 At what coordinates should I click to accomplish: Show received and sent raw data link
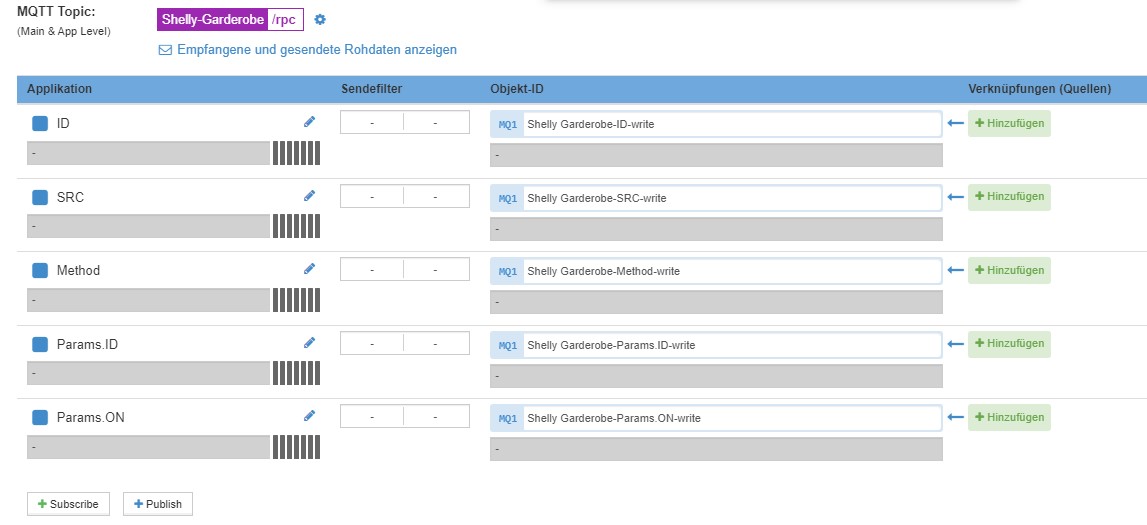(x=308, y=50)
